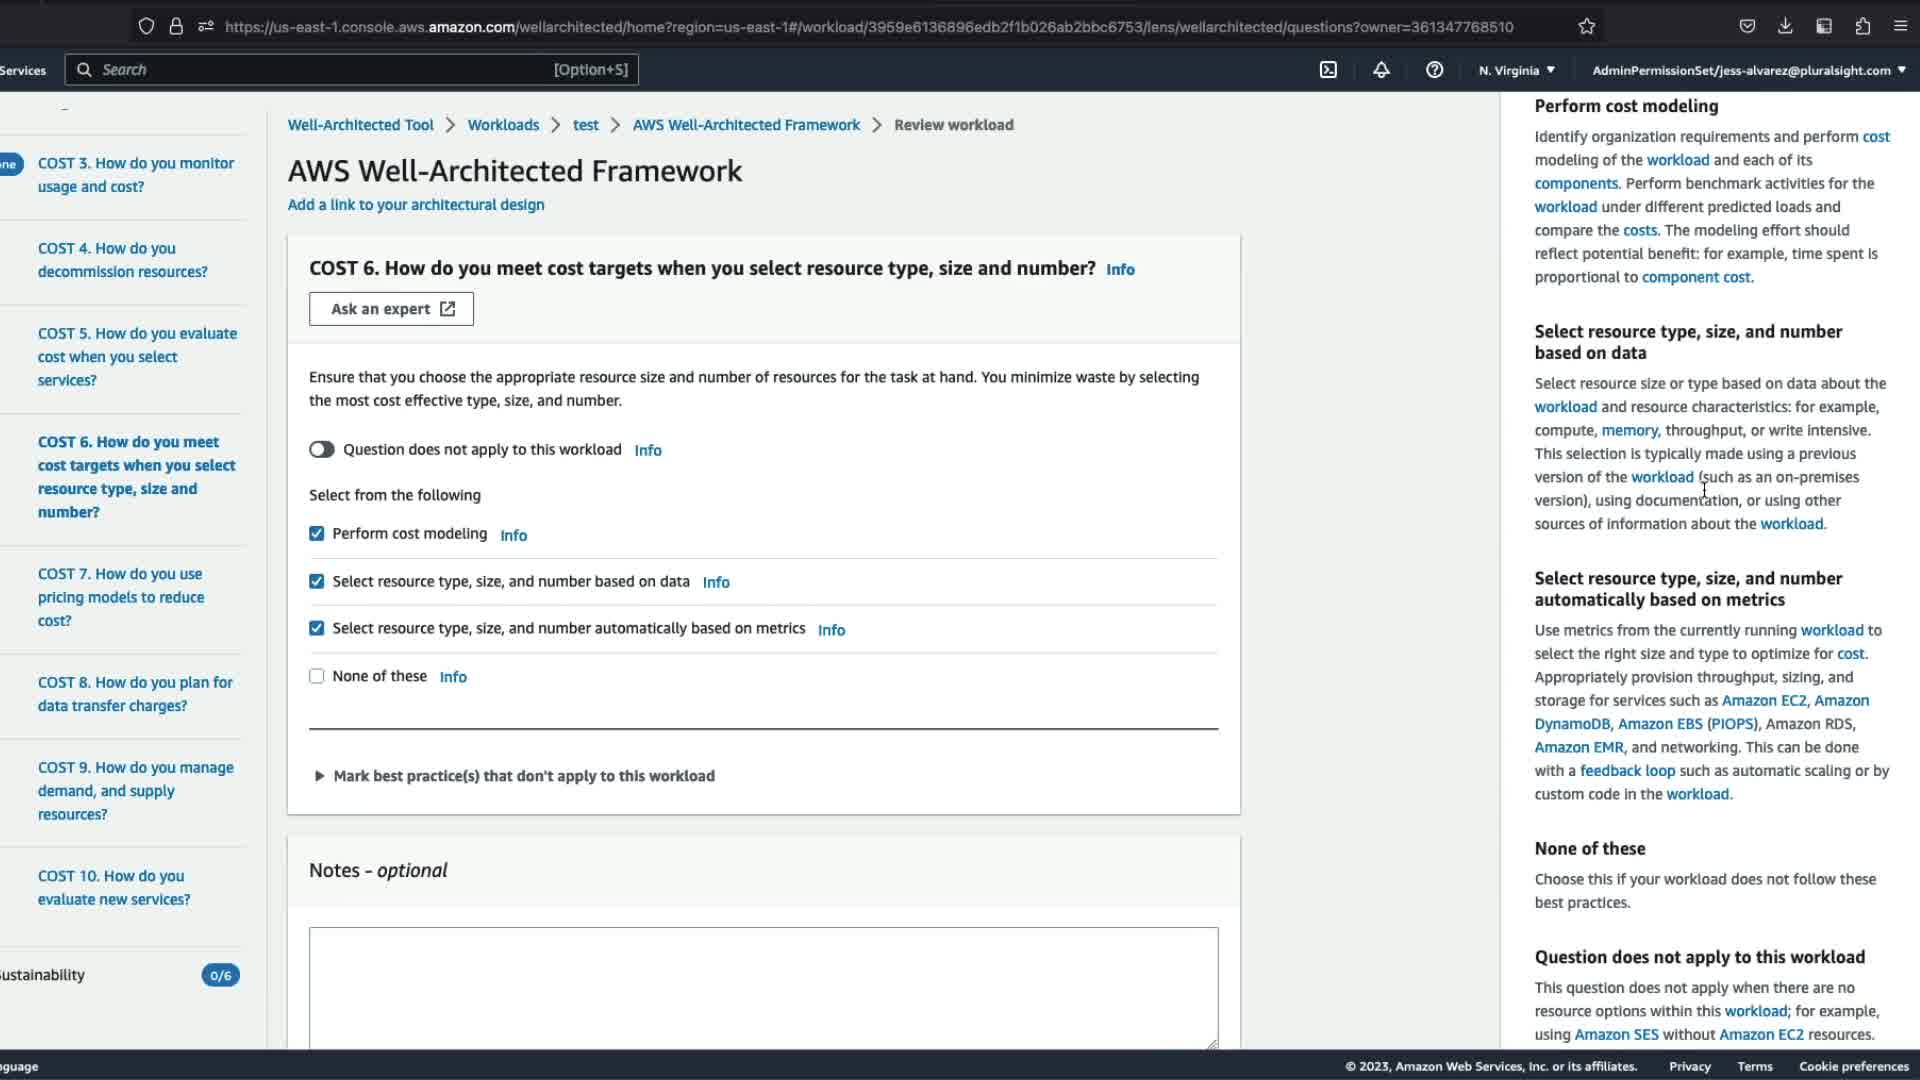Click inside the Notes text area
Screen dimensions: 1920x1080
point(763,985)
